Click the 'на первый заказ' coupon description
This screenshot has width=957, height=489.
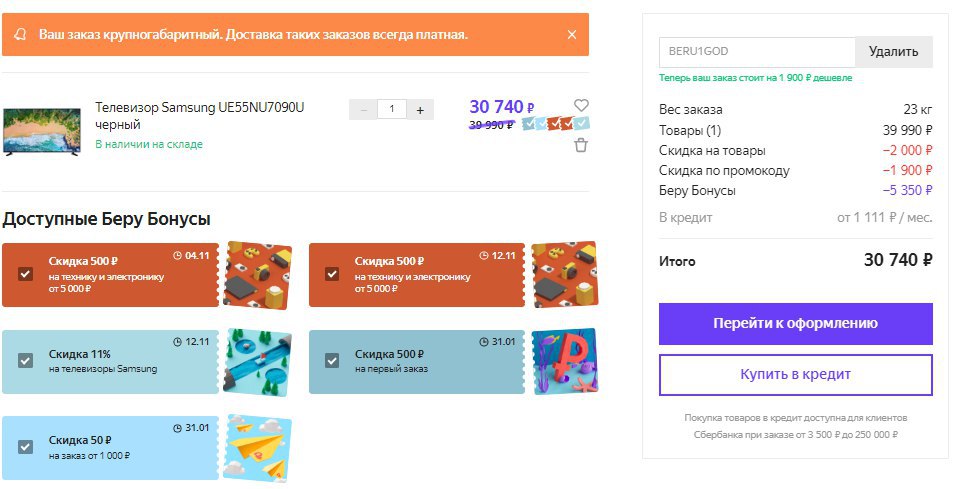click(391, 369)
